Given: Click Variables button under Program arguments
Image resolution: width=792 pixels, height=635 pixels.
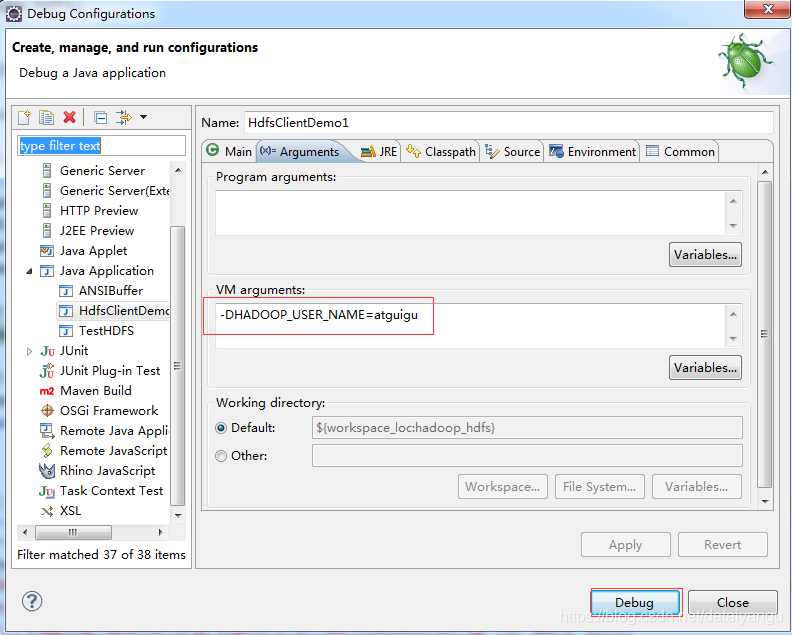Looking at the screenshot, I should click(x=705, y=255).
